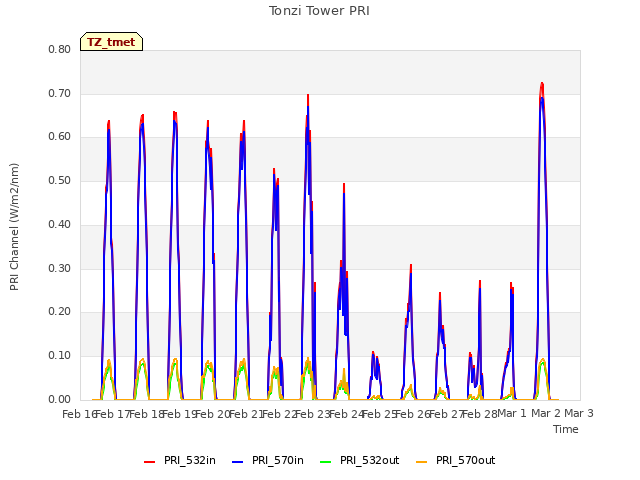Click the Mar 2 x-axis date label

coord(545,413)
